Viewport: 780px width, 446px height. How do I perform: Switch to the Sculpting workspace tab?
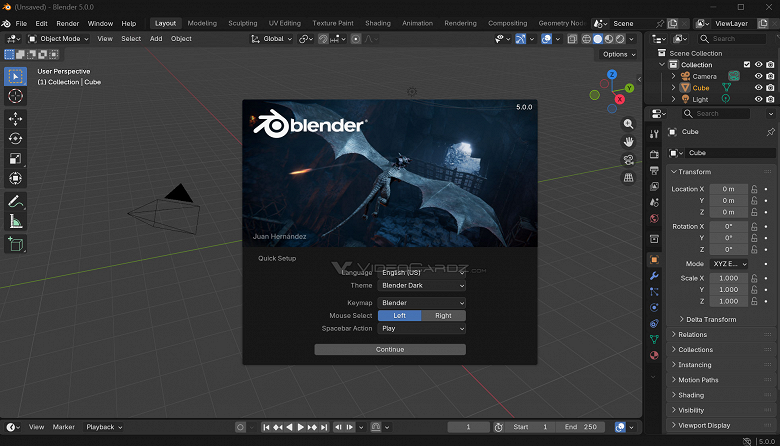tap(242, 23)
